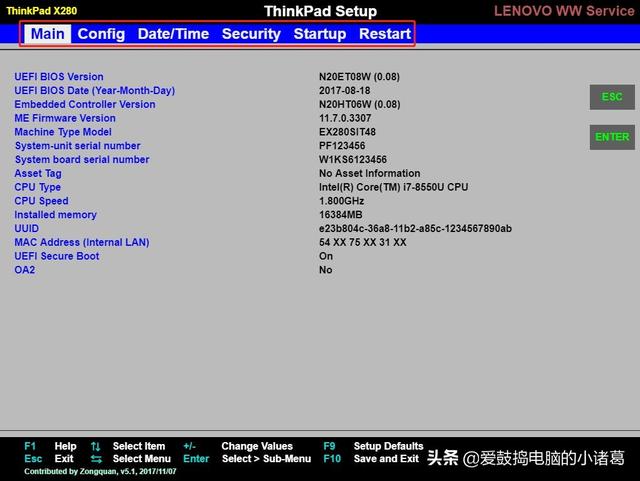Select the OA2 label

(x=24, y=270)
